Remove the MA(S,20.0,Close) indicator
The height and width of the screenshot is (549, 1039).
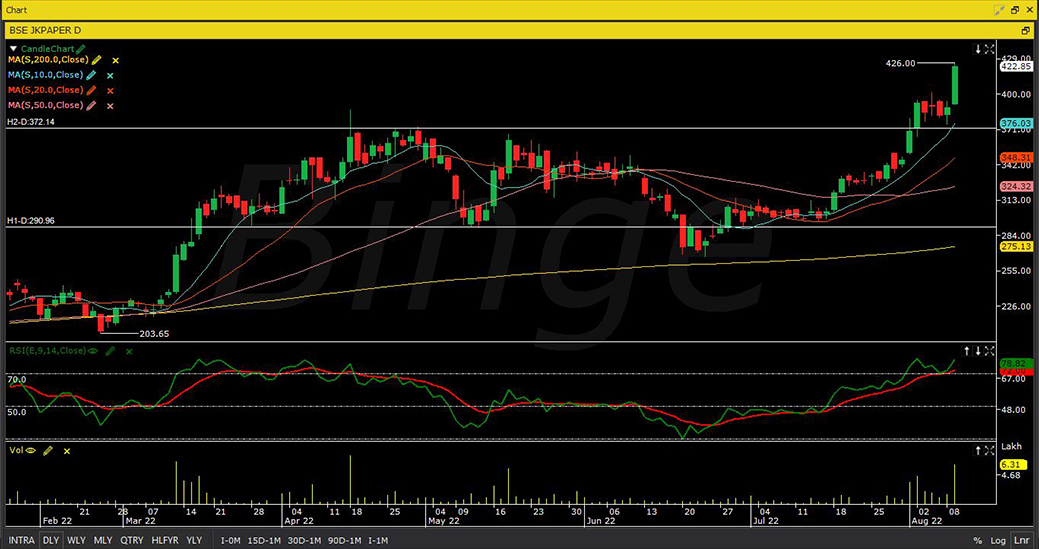tap(110, 91)
